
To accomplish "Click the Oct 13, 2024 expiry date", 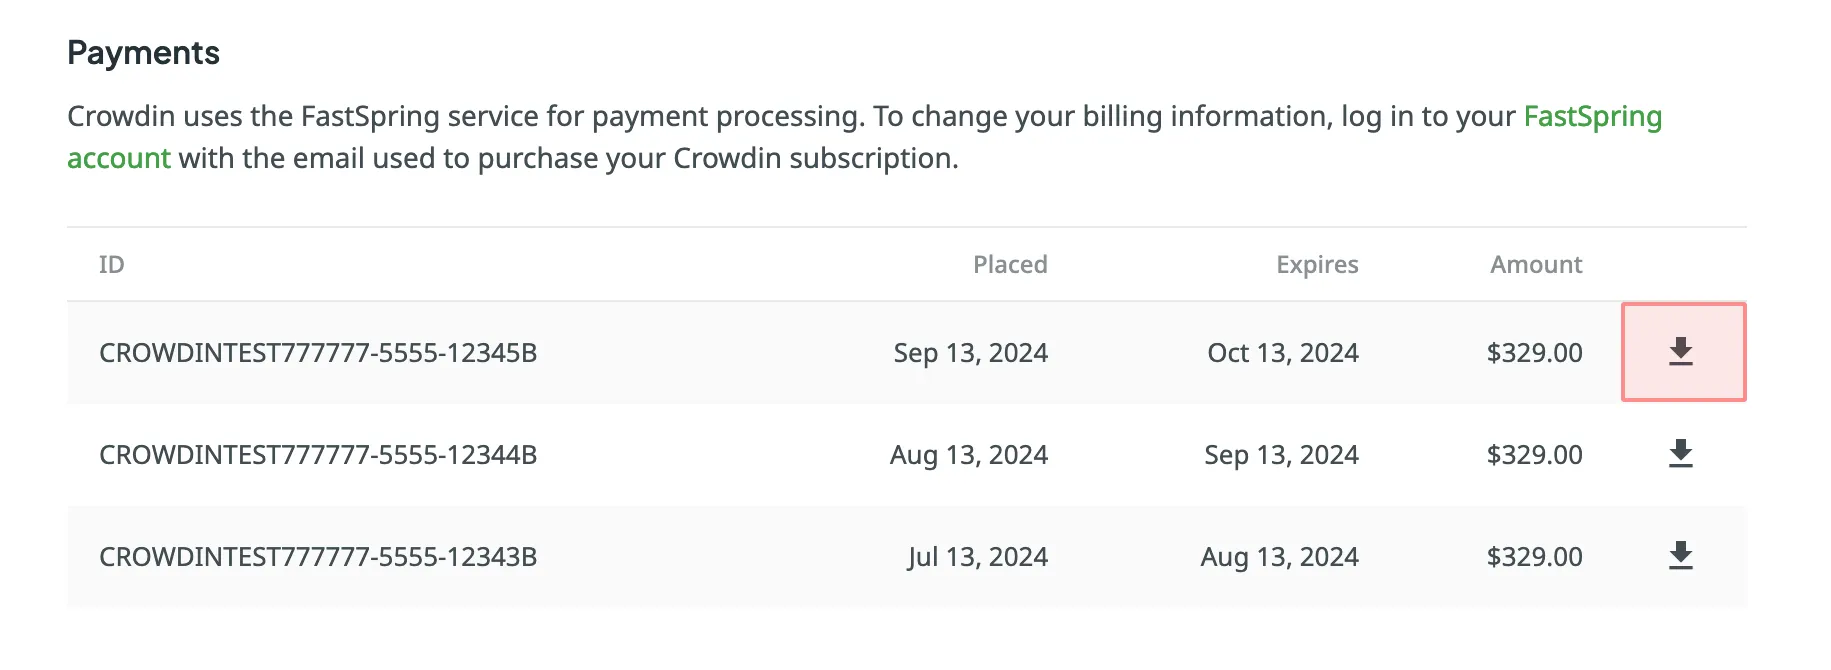I will (1283, 352).
